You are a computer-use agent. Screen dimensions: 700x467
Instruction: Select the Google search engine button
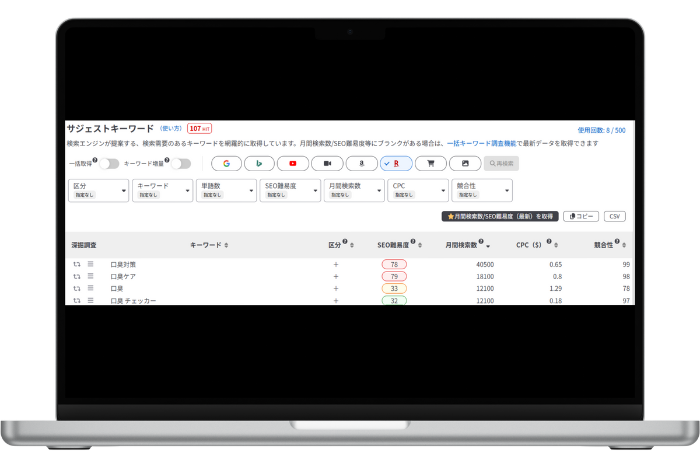(x=227, y=163)
